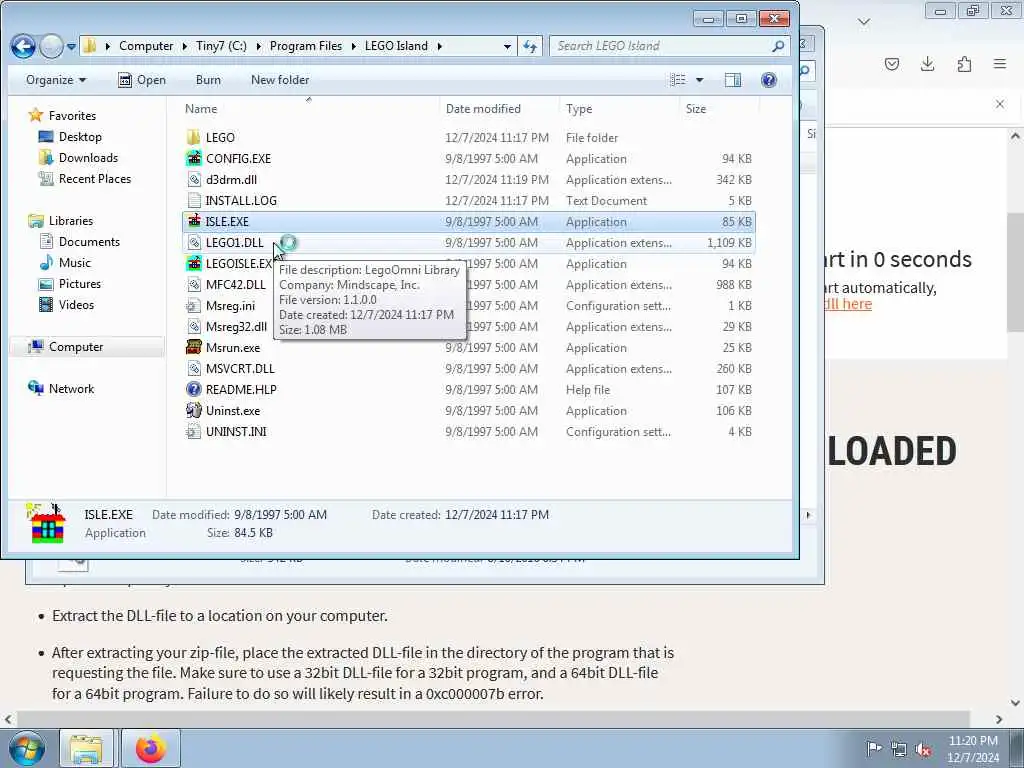
Task: Open Libraries in the navigation pane
Action: 71,221
